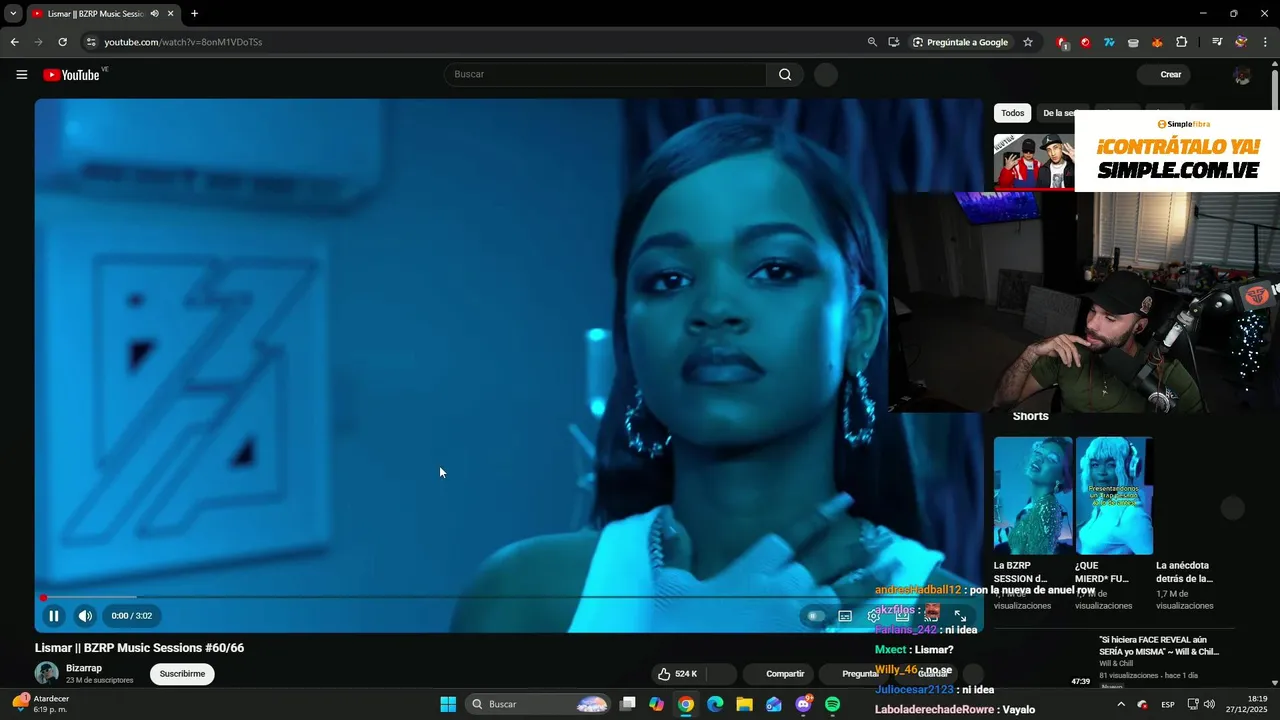Open the YouTube hamburger guide menu
Image resolution: width=1280 pixels, height=720 pixels.
[x=22, y=75]
